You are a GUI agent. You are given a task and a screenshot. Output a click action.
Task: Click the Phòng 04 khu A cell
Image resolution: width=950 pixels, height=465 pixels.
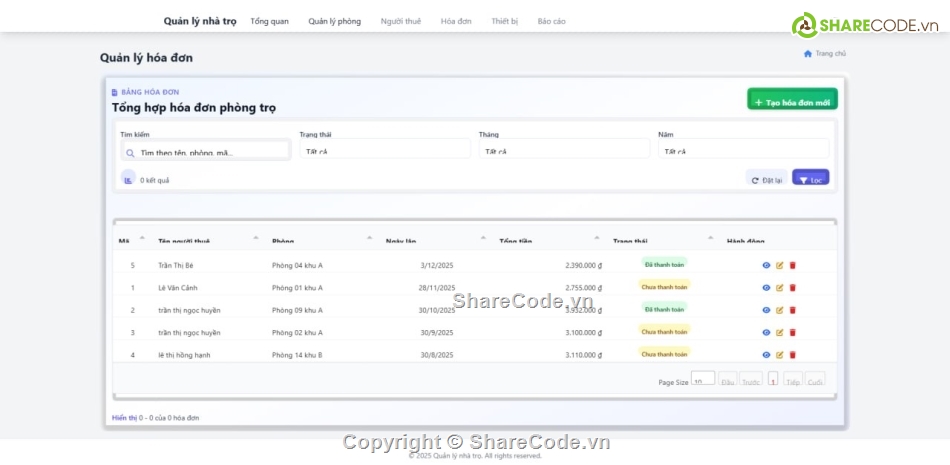pyautogui.click(x=297, y=266)
